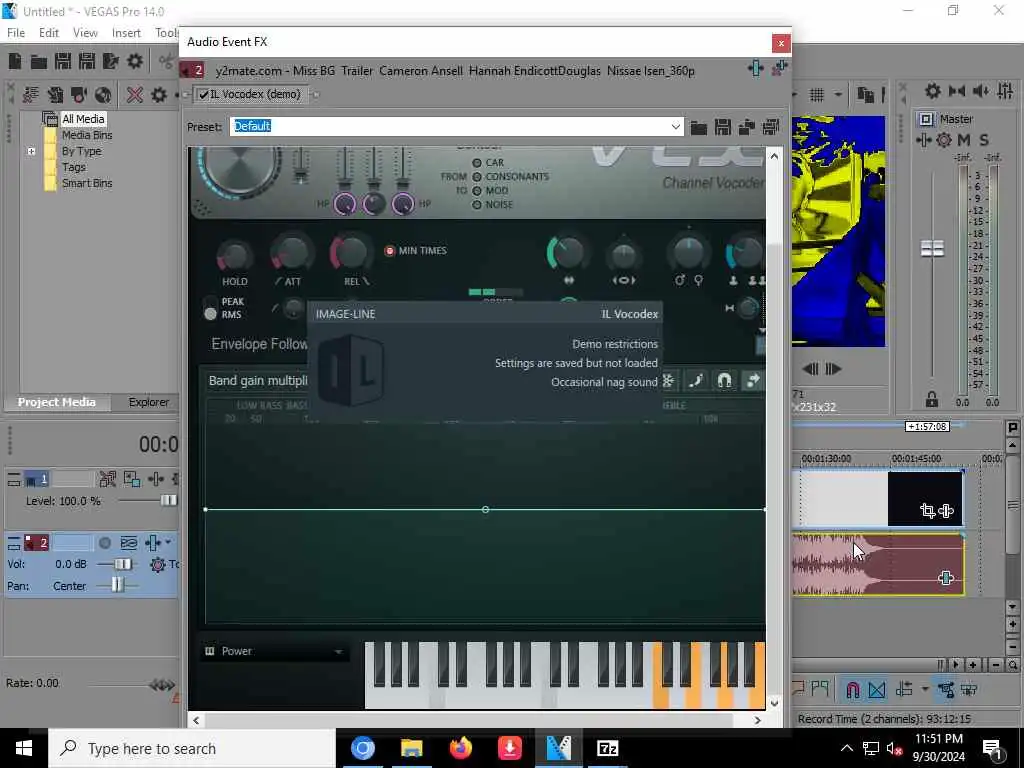Click the magnet icon in Vocodex band editor
The image size is (1024, 768).
724,380
